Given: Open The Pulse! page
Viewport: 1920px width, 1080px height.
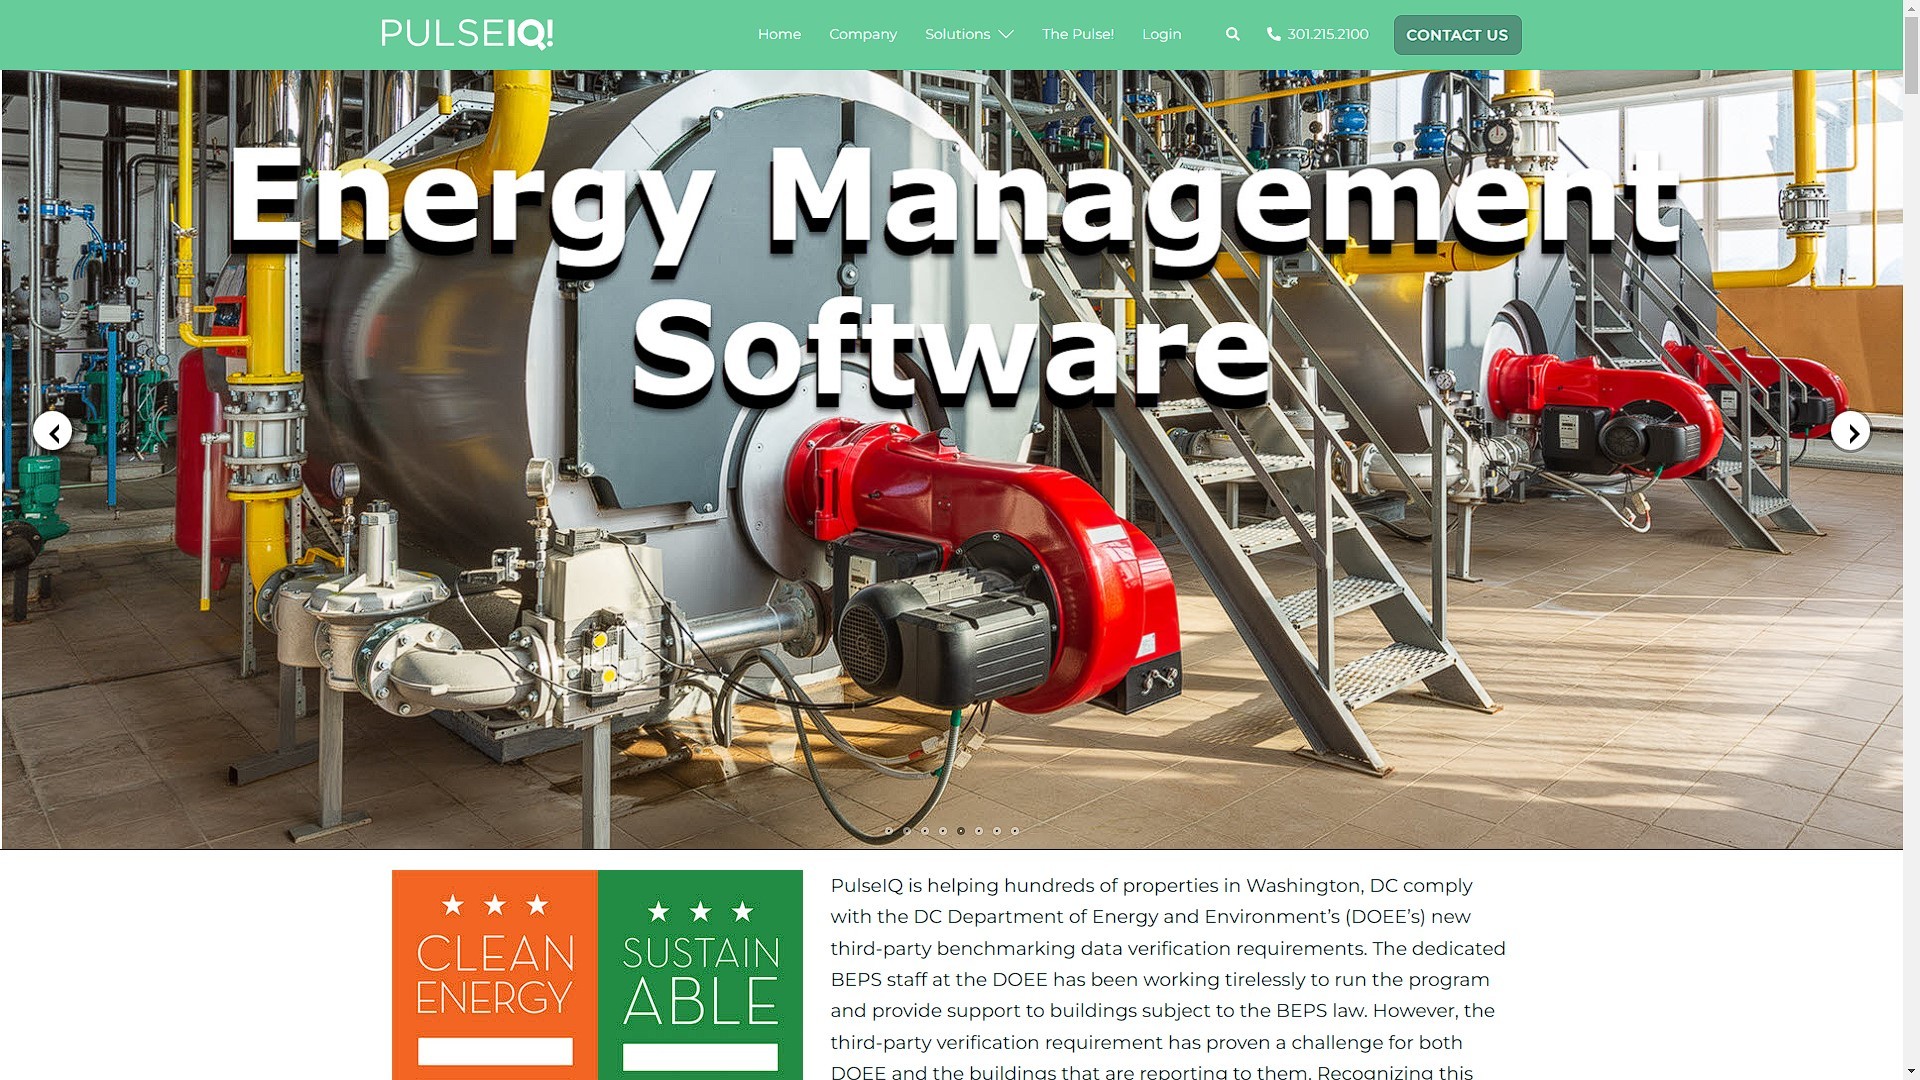Looking at the screenshot, I should [x=1077, y=34].
